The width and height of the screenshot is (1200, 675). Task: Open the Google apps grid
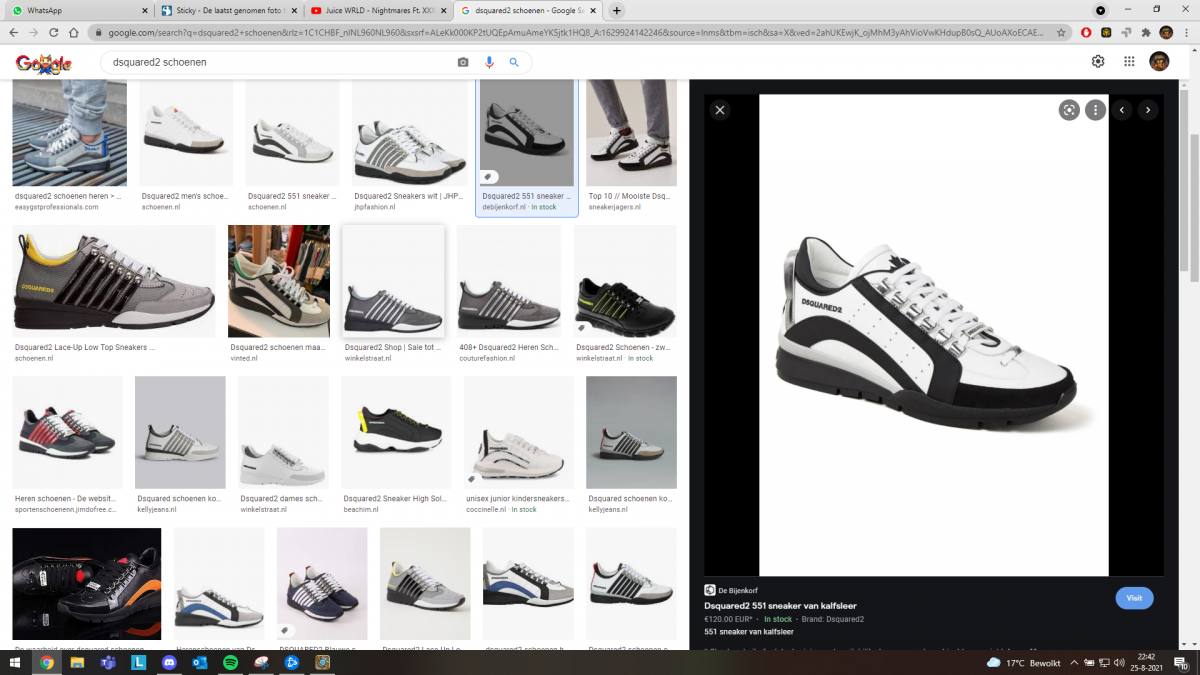[x=1129, y=62]
